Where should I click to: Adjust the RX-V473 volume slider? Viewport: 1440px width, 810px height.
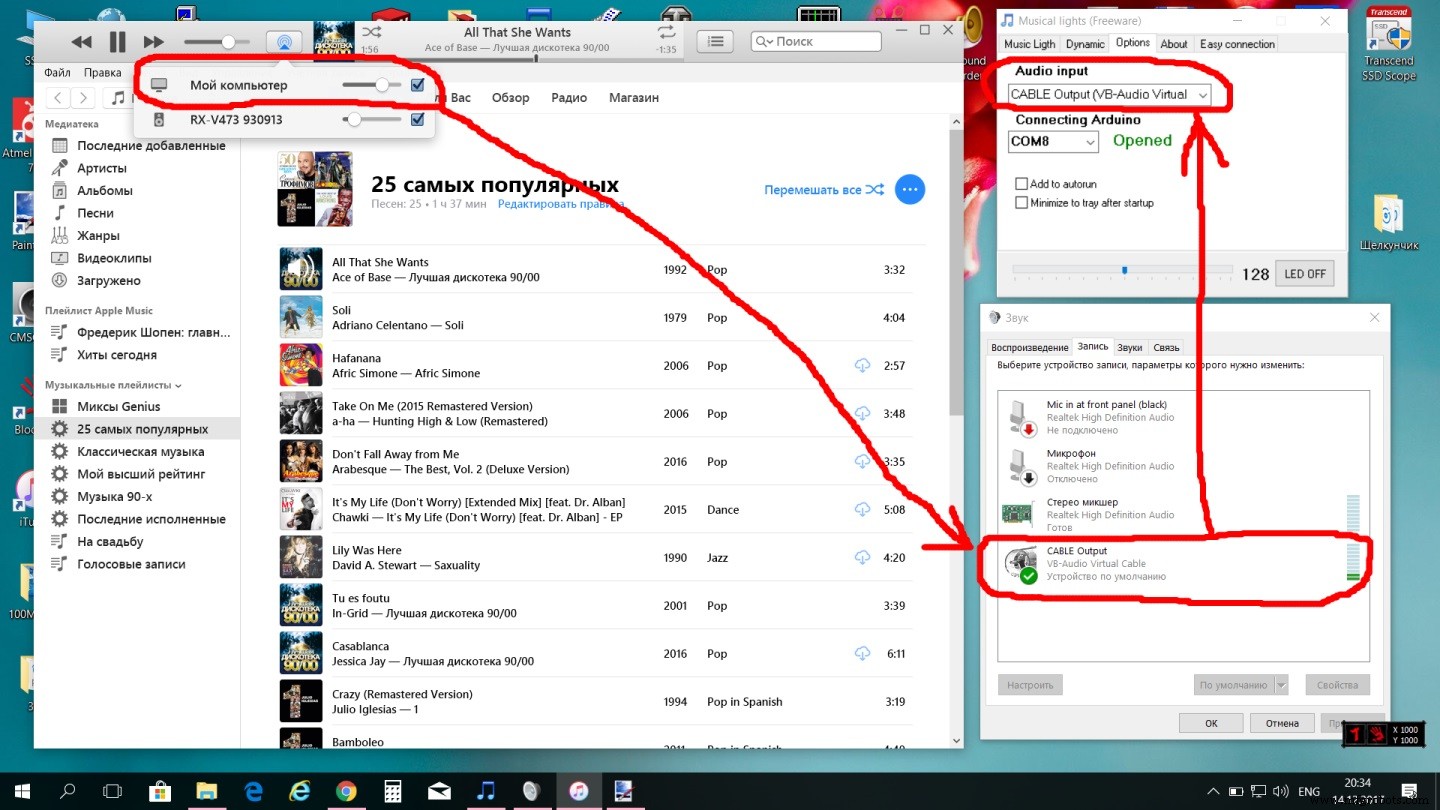pyautogui.click(x=354, y=120)
